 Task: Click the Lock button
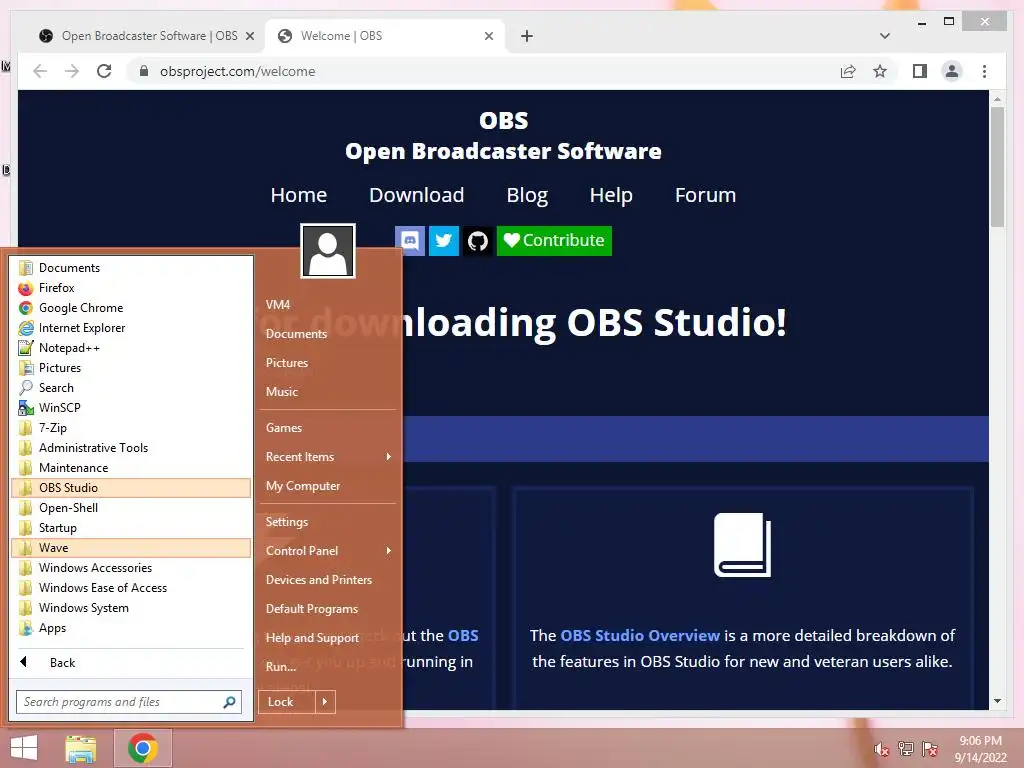tap(287, 702)
